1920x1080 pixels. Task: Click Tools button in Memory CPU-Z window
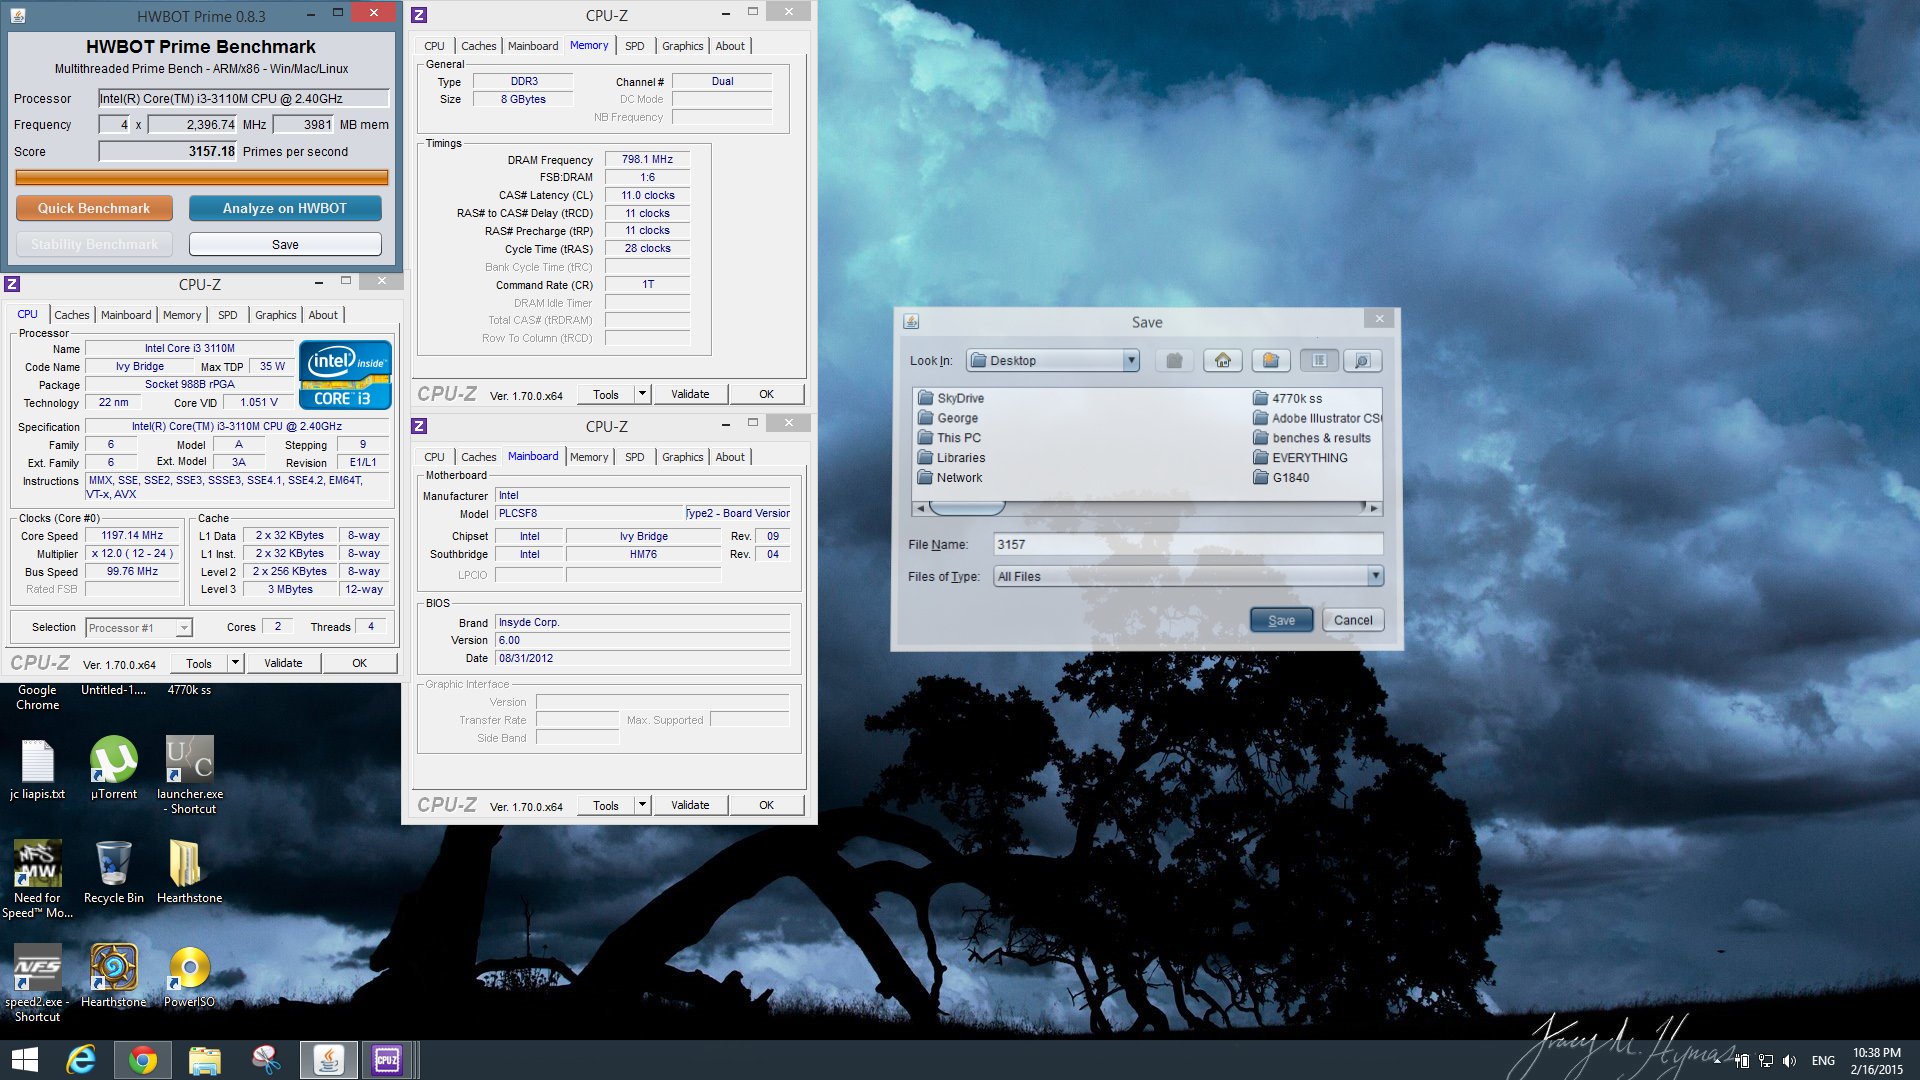click(606, 394)
